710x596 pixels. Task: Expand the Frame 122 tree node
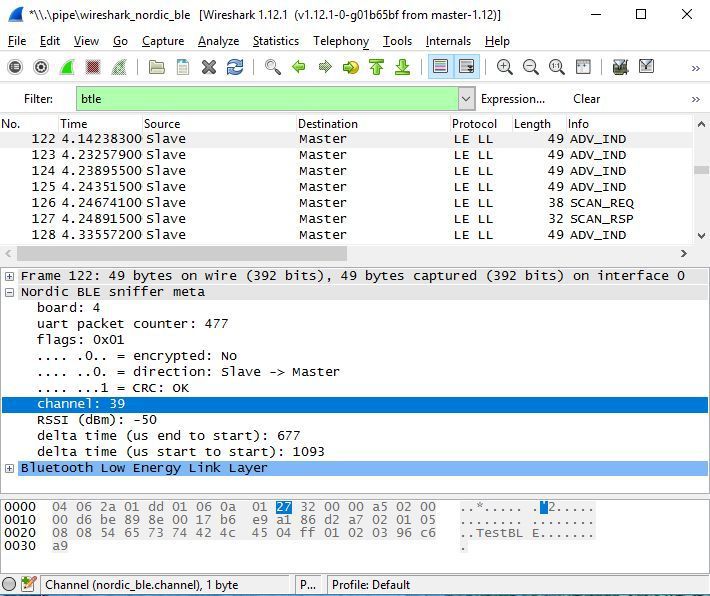click(10, 276)
